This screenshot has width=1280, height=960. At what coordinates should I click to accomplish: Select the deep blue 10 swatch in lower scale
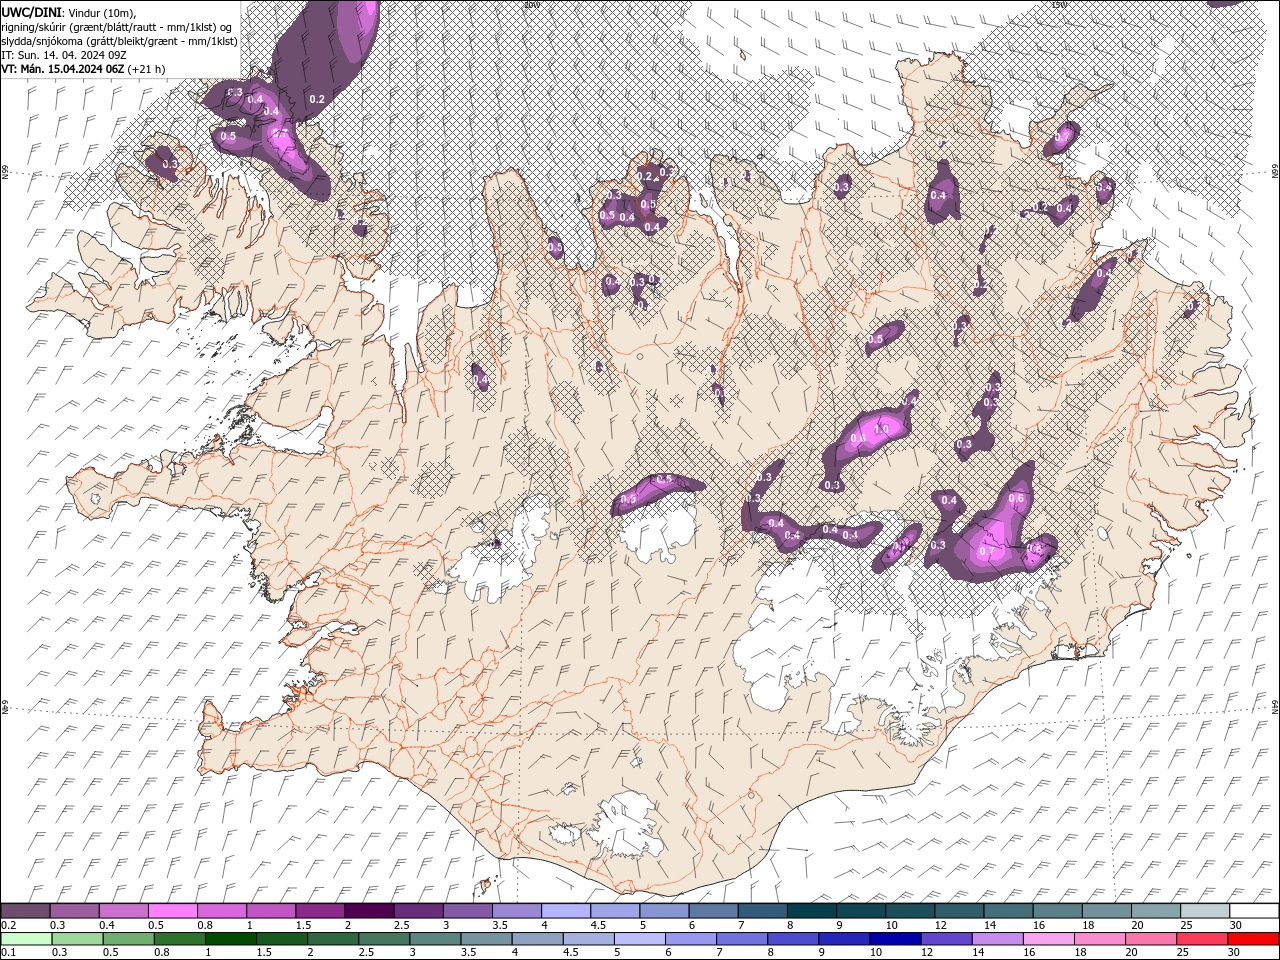click(895, 939)
